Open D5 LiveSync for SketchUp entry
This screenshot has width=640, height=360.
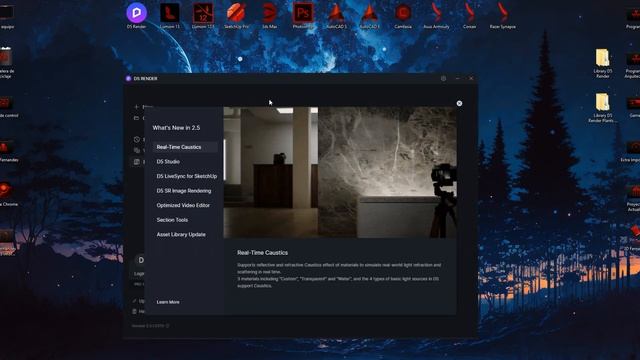click(187, 176)
